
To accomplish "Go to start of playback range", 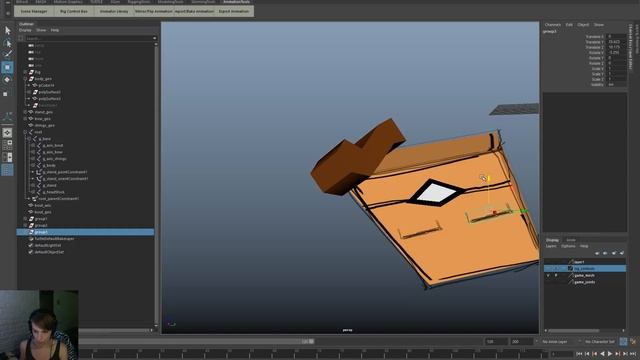I will tap(579, 354).
